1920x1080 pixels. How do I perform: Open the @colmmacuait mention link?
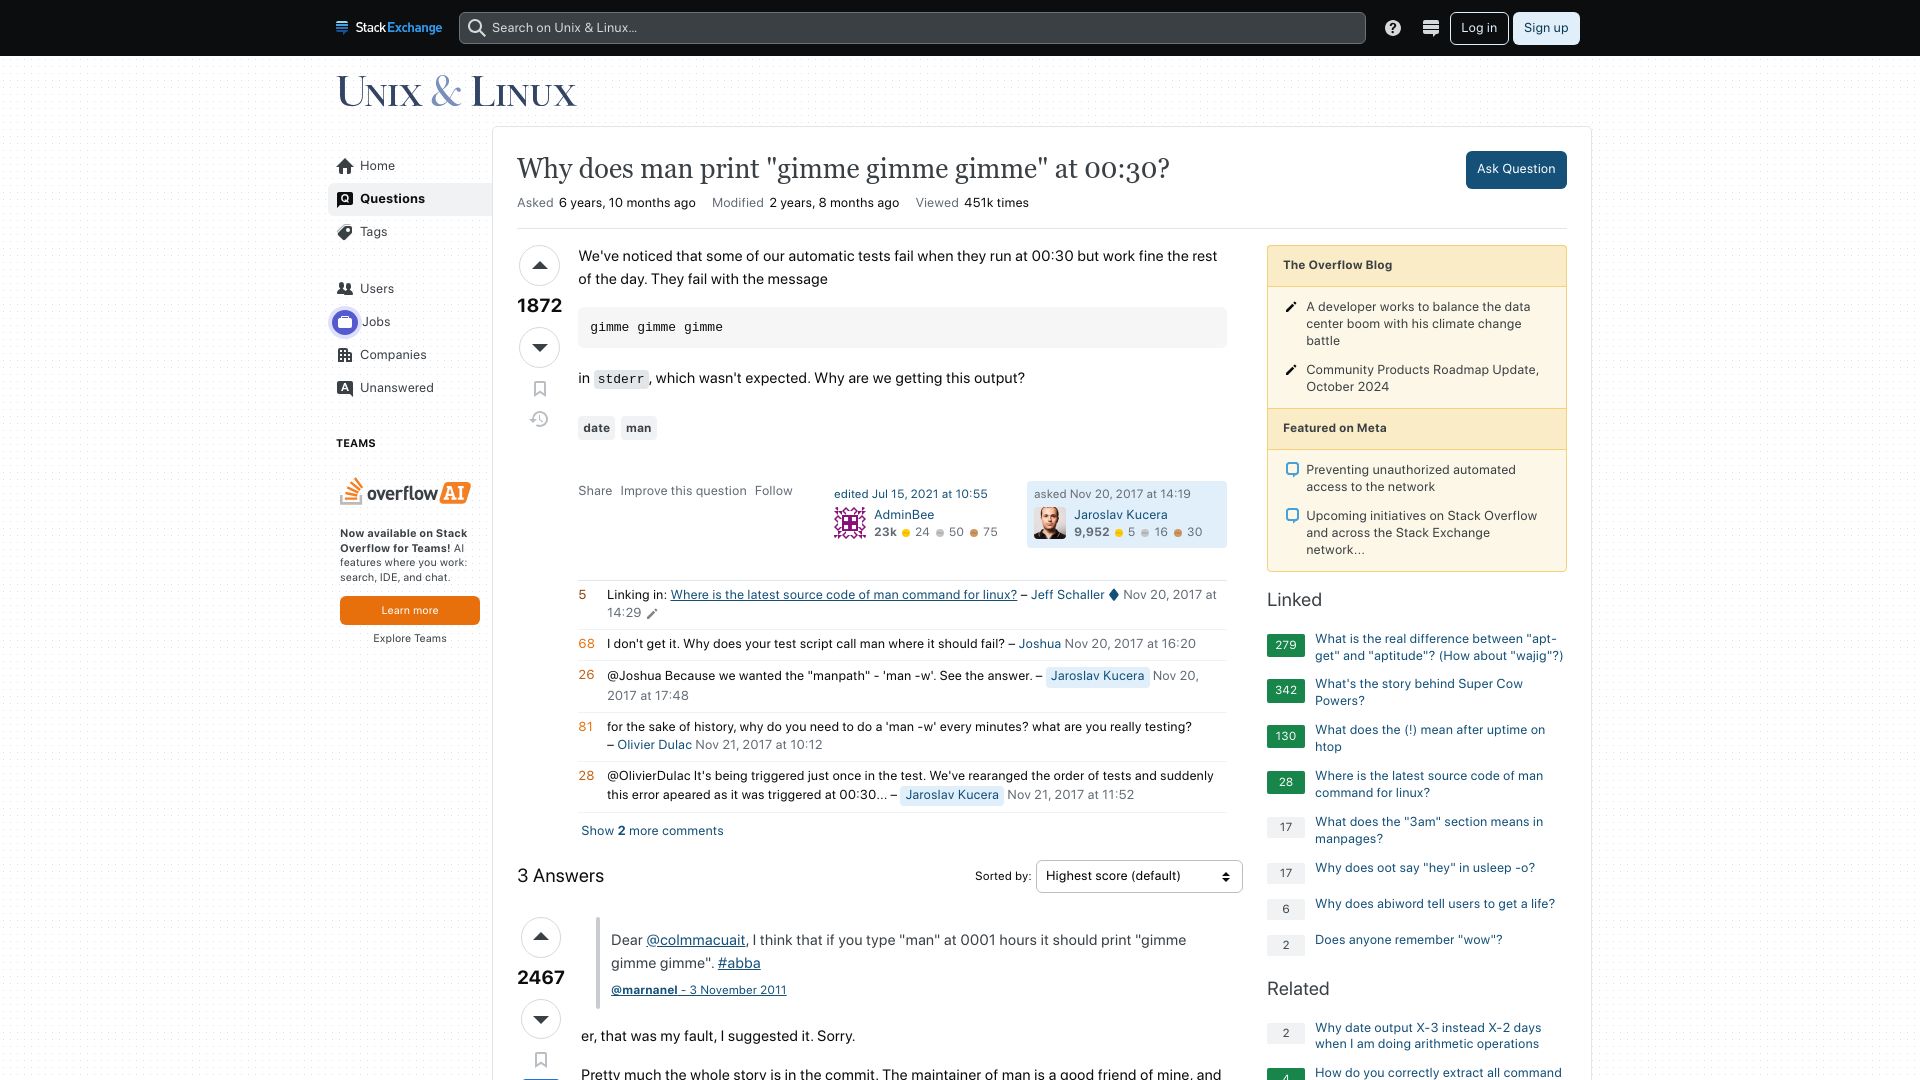[x=695, y=940]
